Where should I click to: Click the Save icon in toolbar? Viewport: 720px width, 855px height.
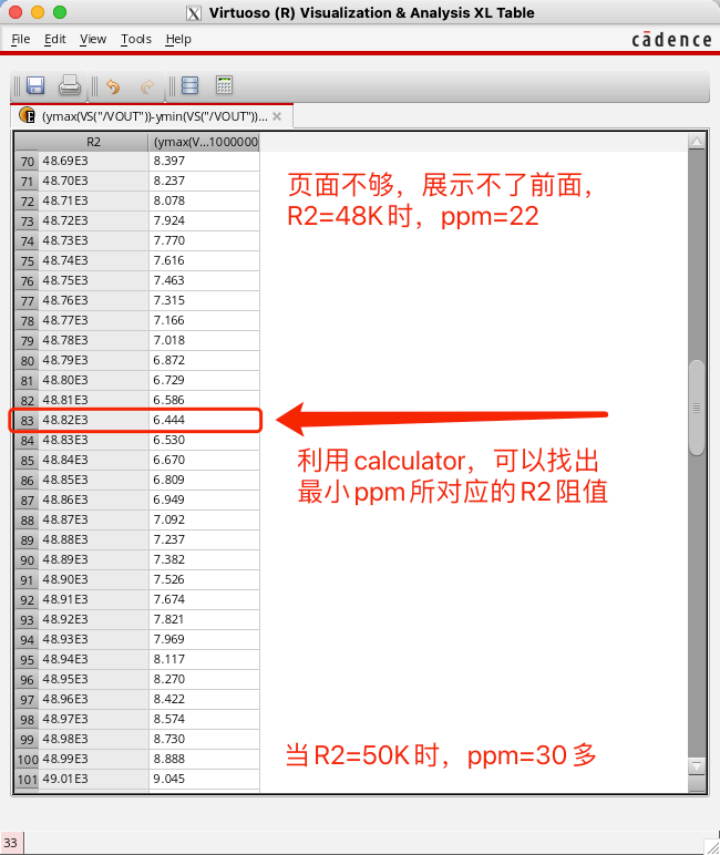point(35,86)
